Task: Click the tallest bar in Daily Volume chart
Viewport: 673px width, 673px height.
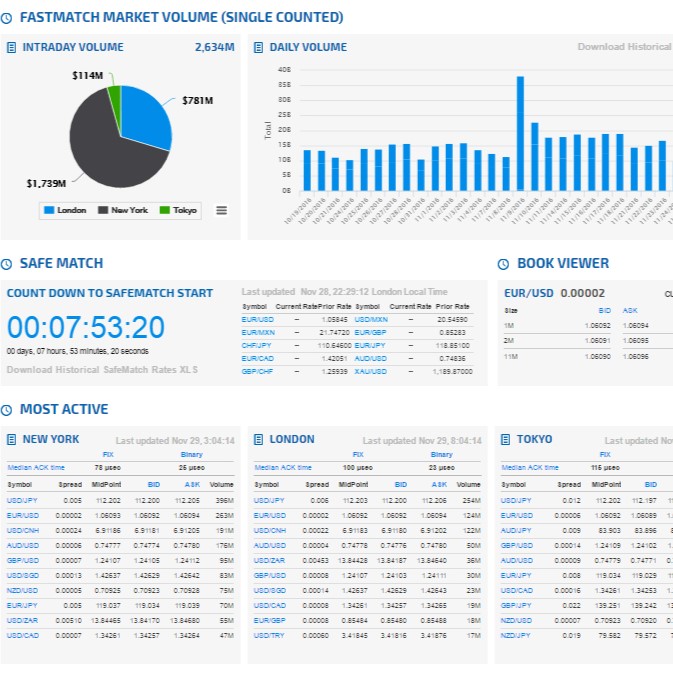Action: pyautogui.click(x=520, y=133)
